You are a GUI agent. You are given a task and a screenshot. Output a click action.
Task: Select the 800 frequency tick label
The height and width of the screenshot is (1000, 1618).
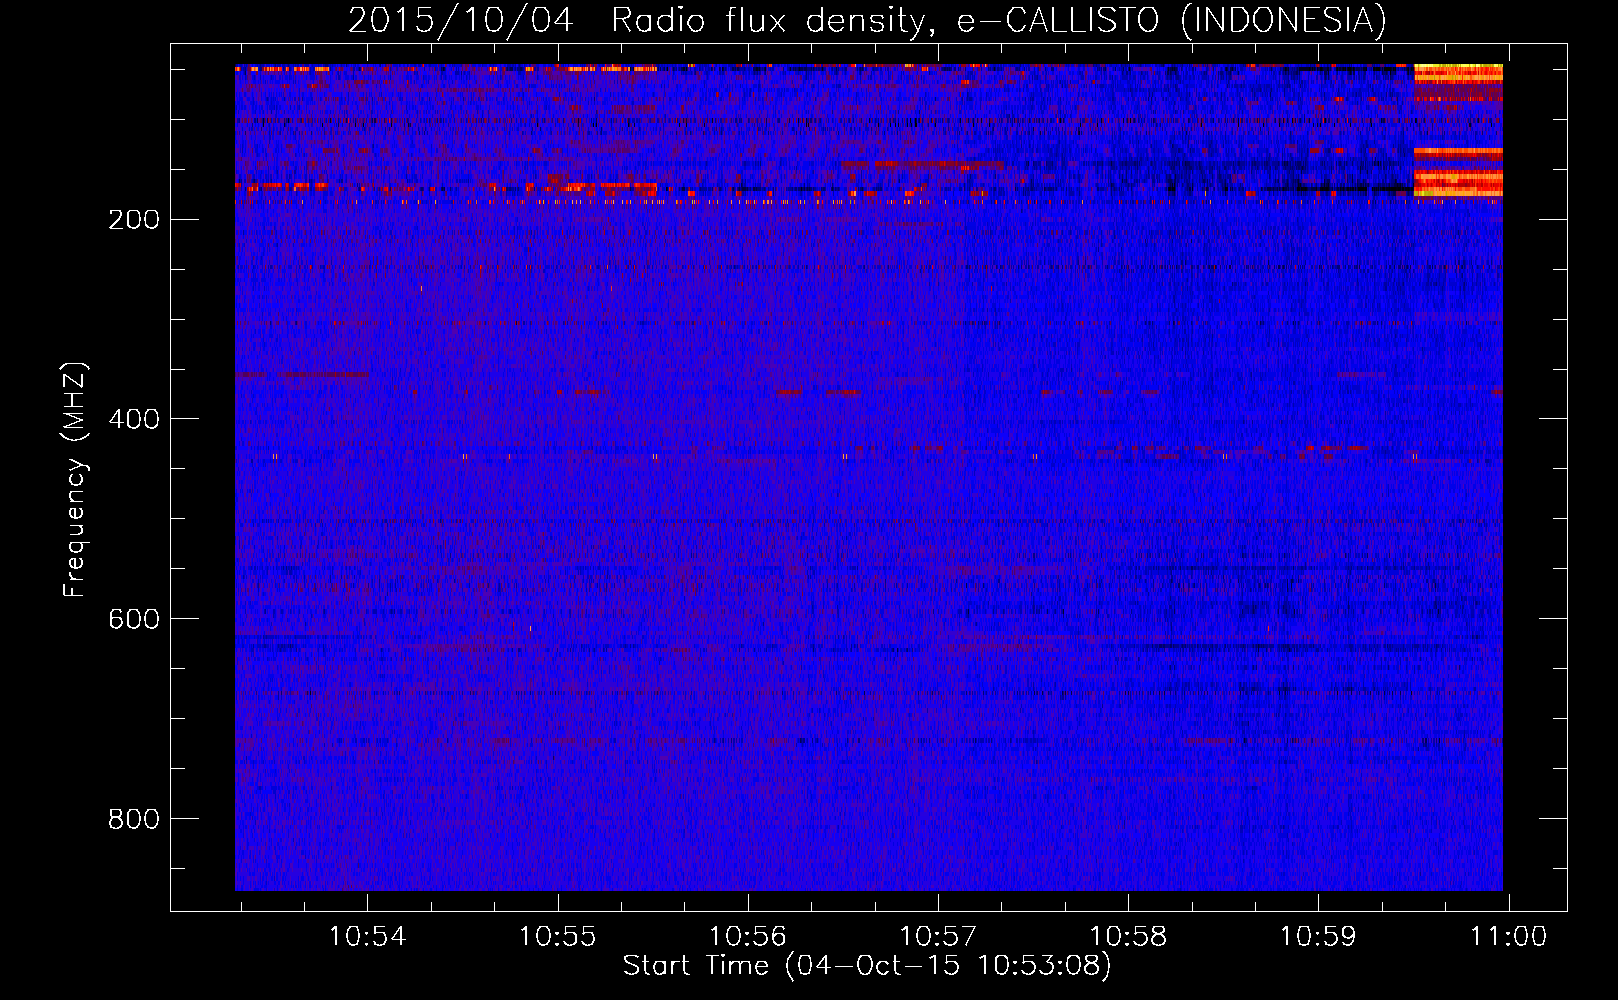[134, 819]
